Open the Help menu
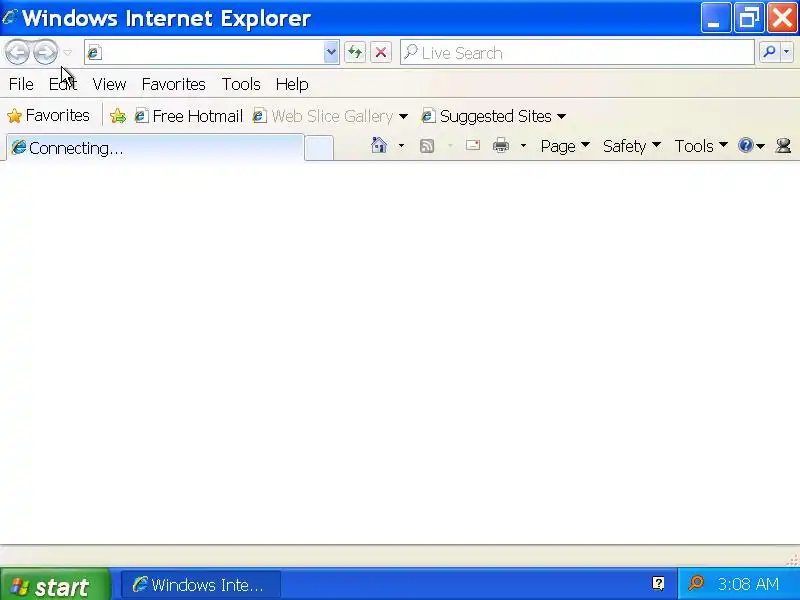This screenshot has height=600, width=800. coord(292,84)
